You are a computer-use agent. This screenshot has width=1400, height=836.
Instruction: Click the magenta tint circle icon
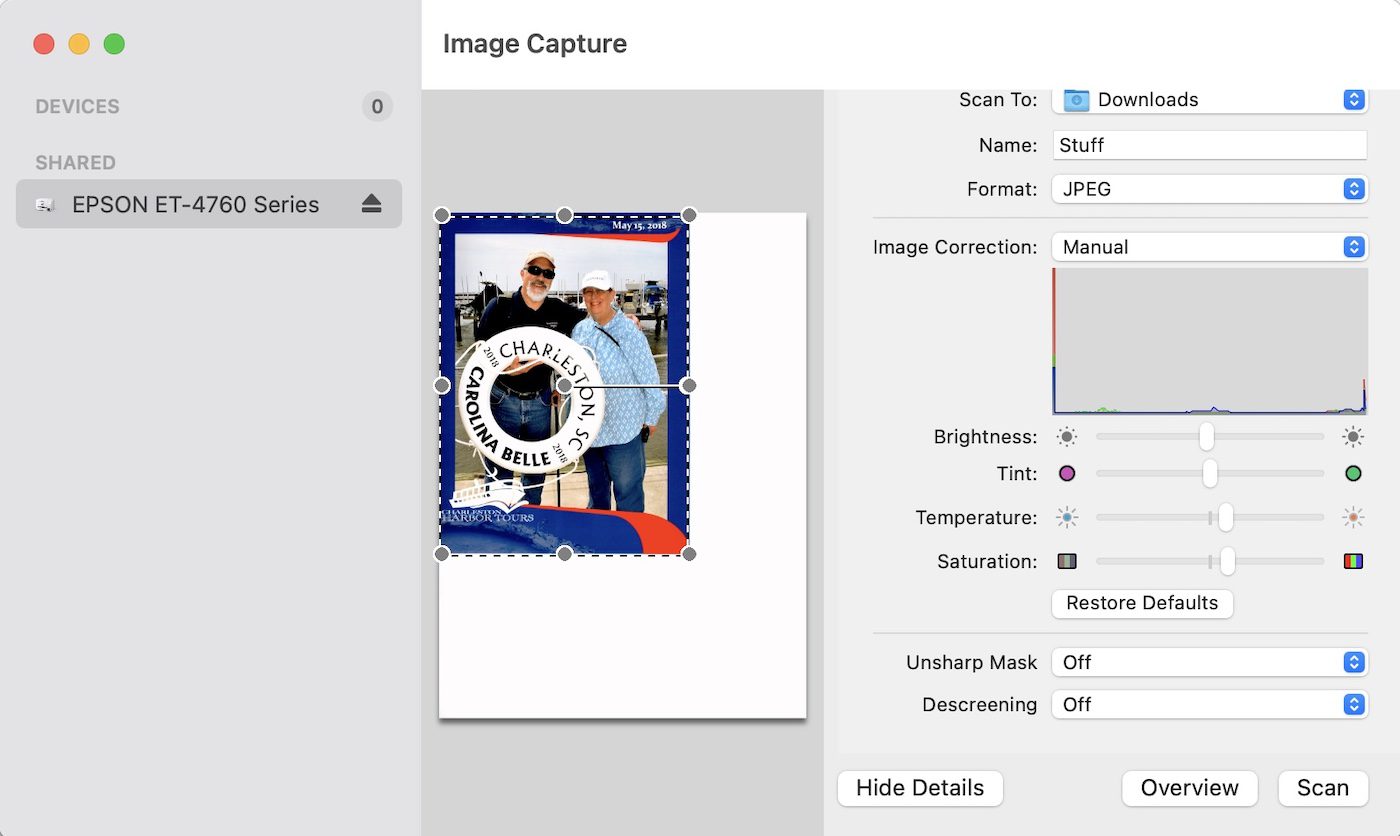[x=1067, y=473]
